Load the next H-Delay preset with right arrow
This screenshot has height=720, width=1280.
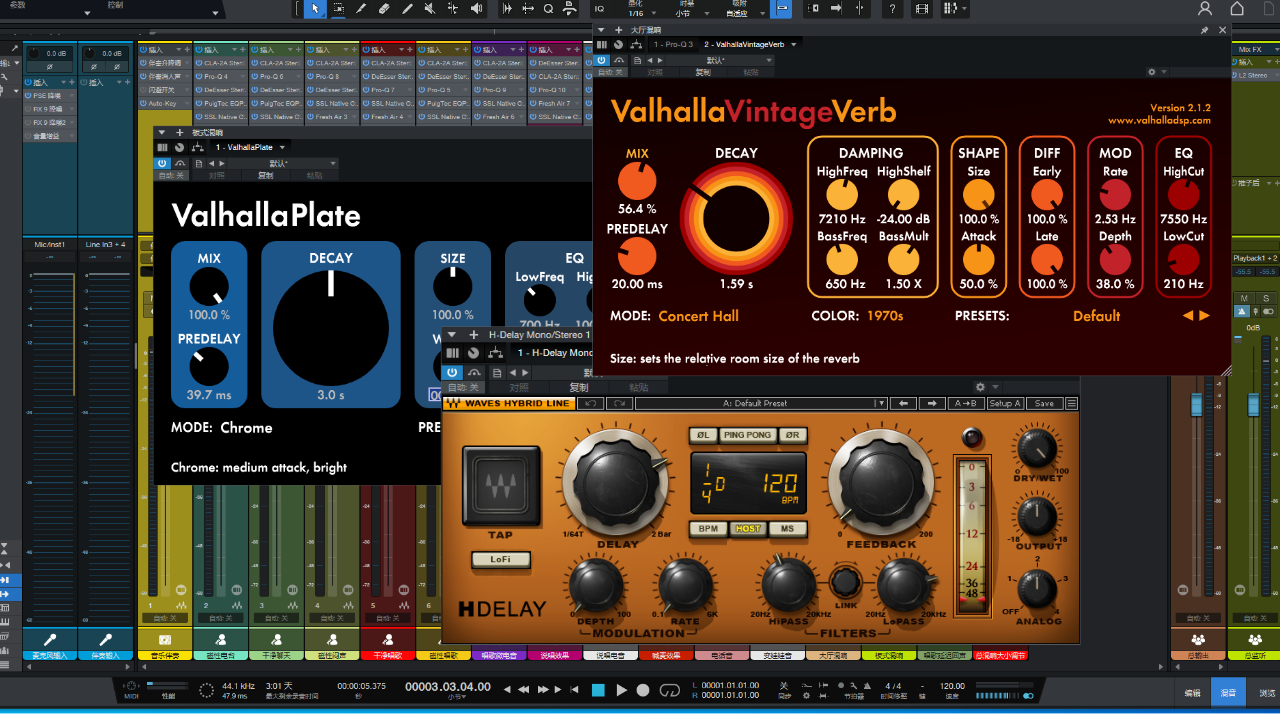[932, 403]
